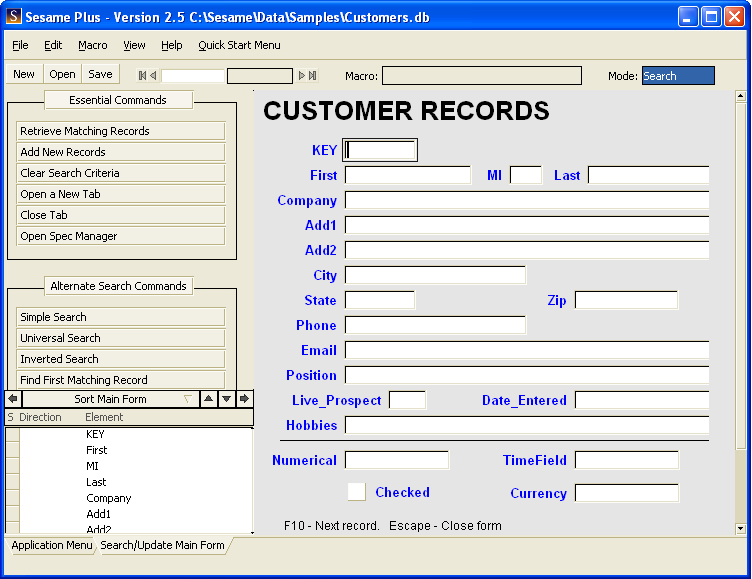
Task: Click form scrollbar up arrow
Action: [x=740, y=96]
